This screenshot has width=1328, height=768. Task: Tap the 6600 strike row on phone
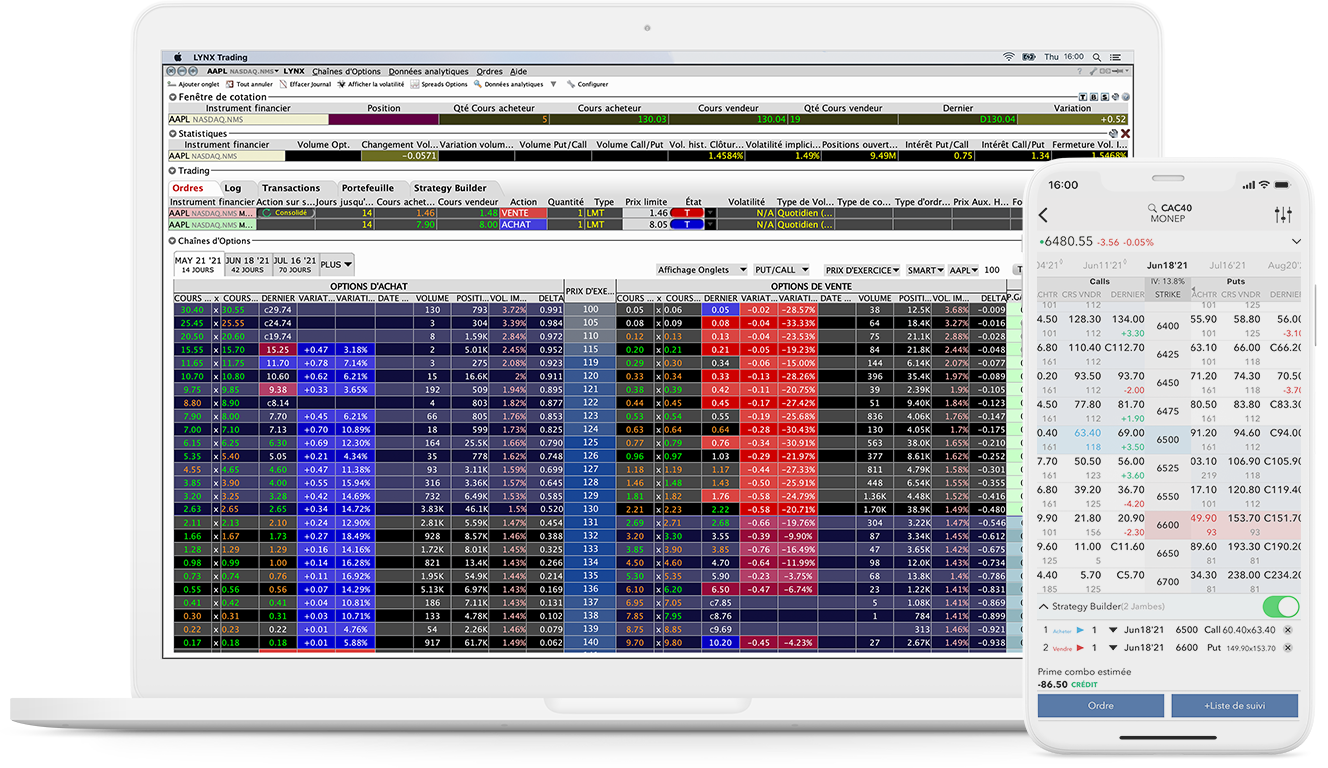point(1168,525)
